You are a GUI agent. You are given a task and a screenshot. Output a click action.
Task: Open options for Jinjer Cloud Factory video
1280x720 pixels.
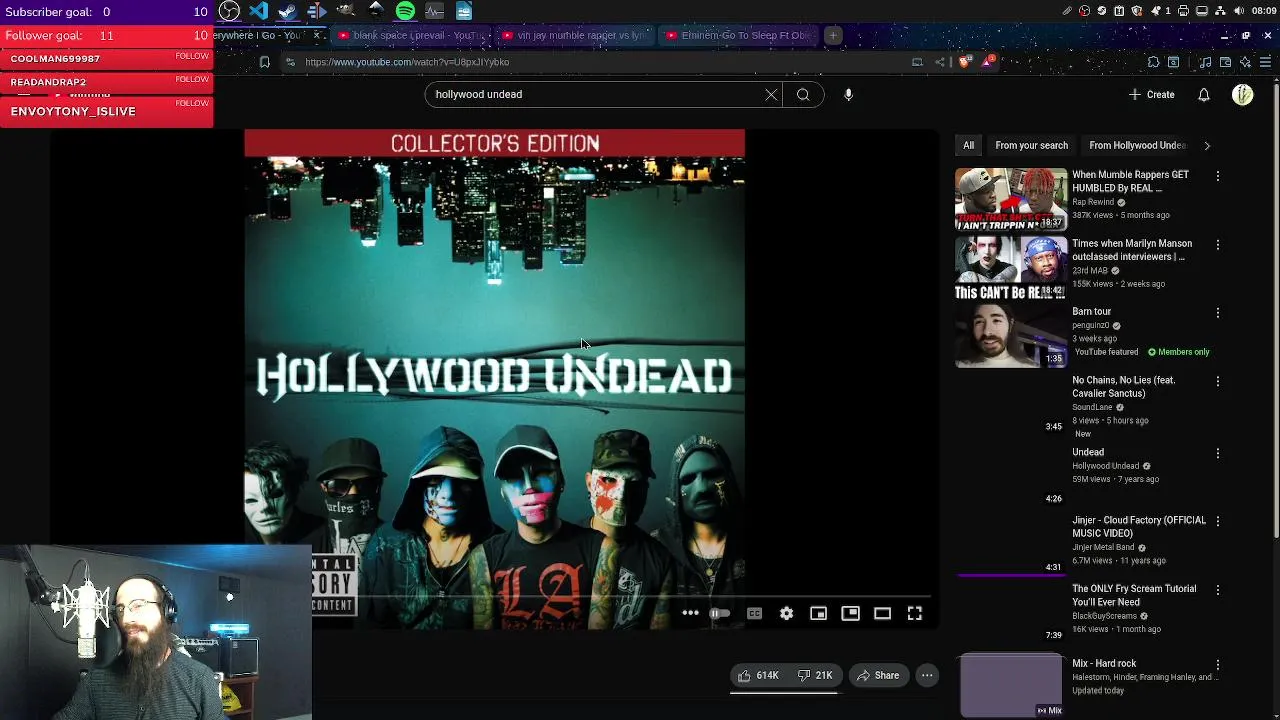(1217, 522)
